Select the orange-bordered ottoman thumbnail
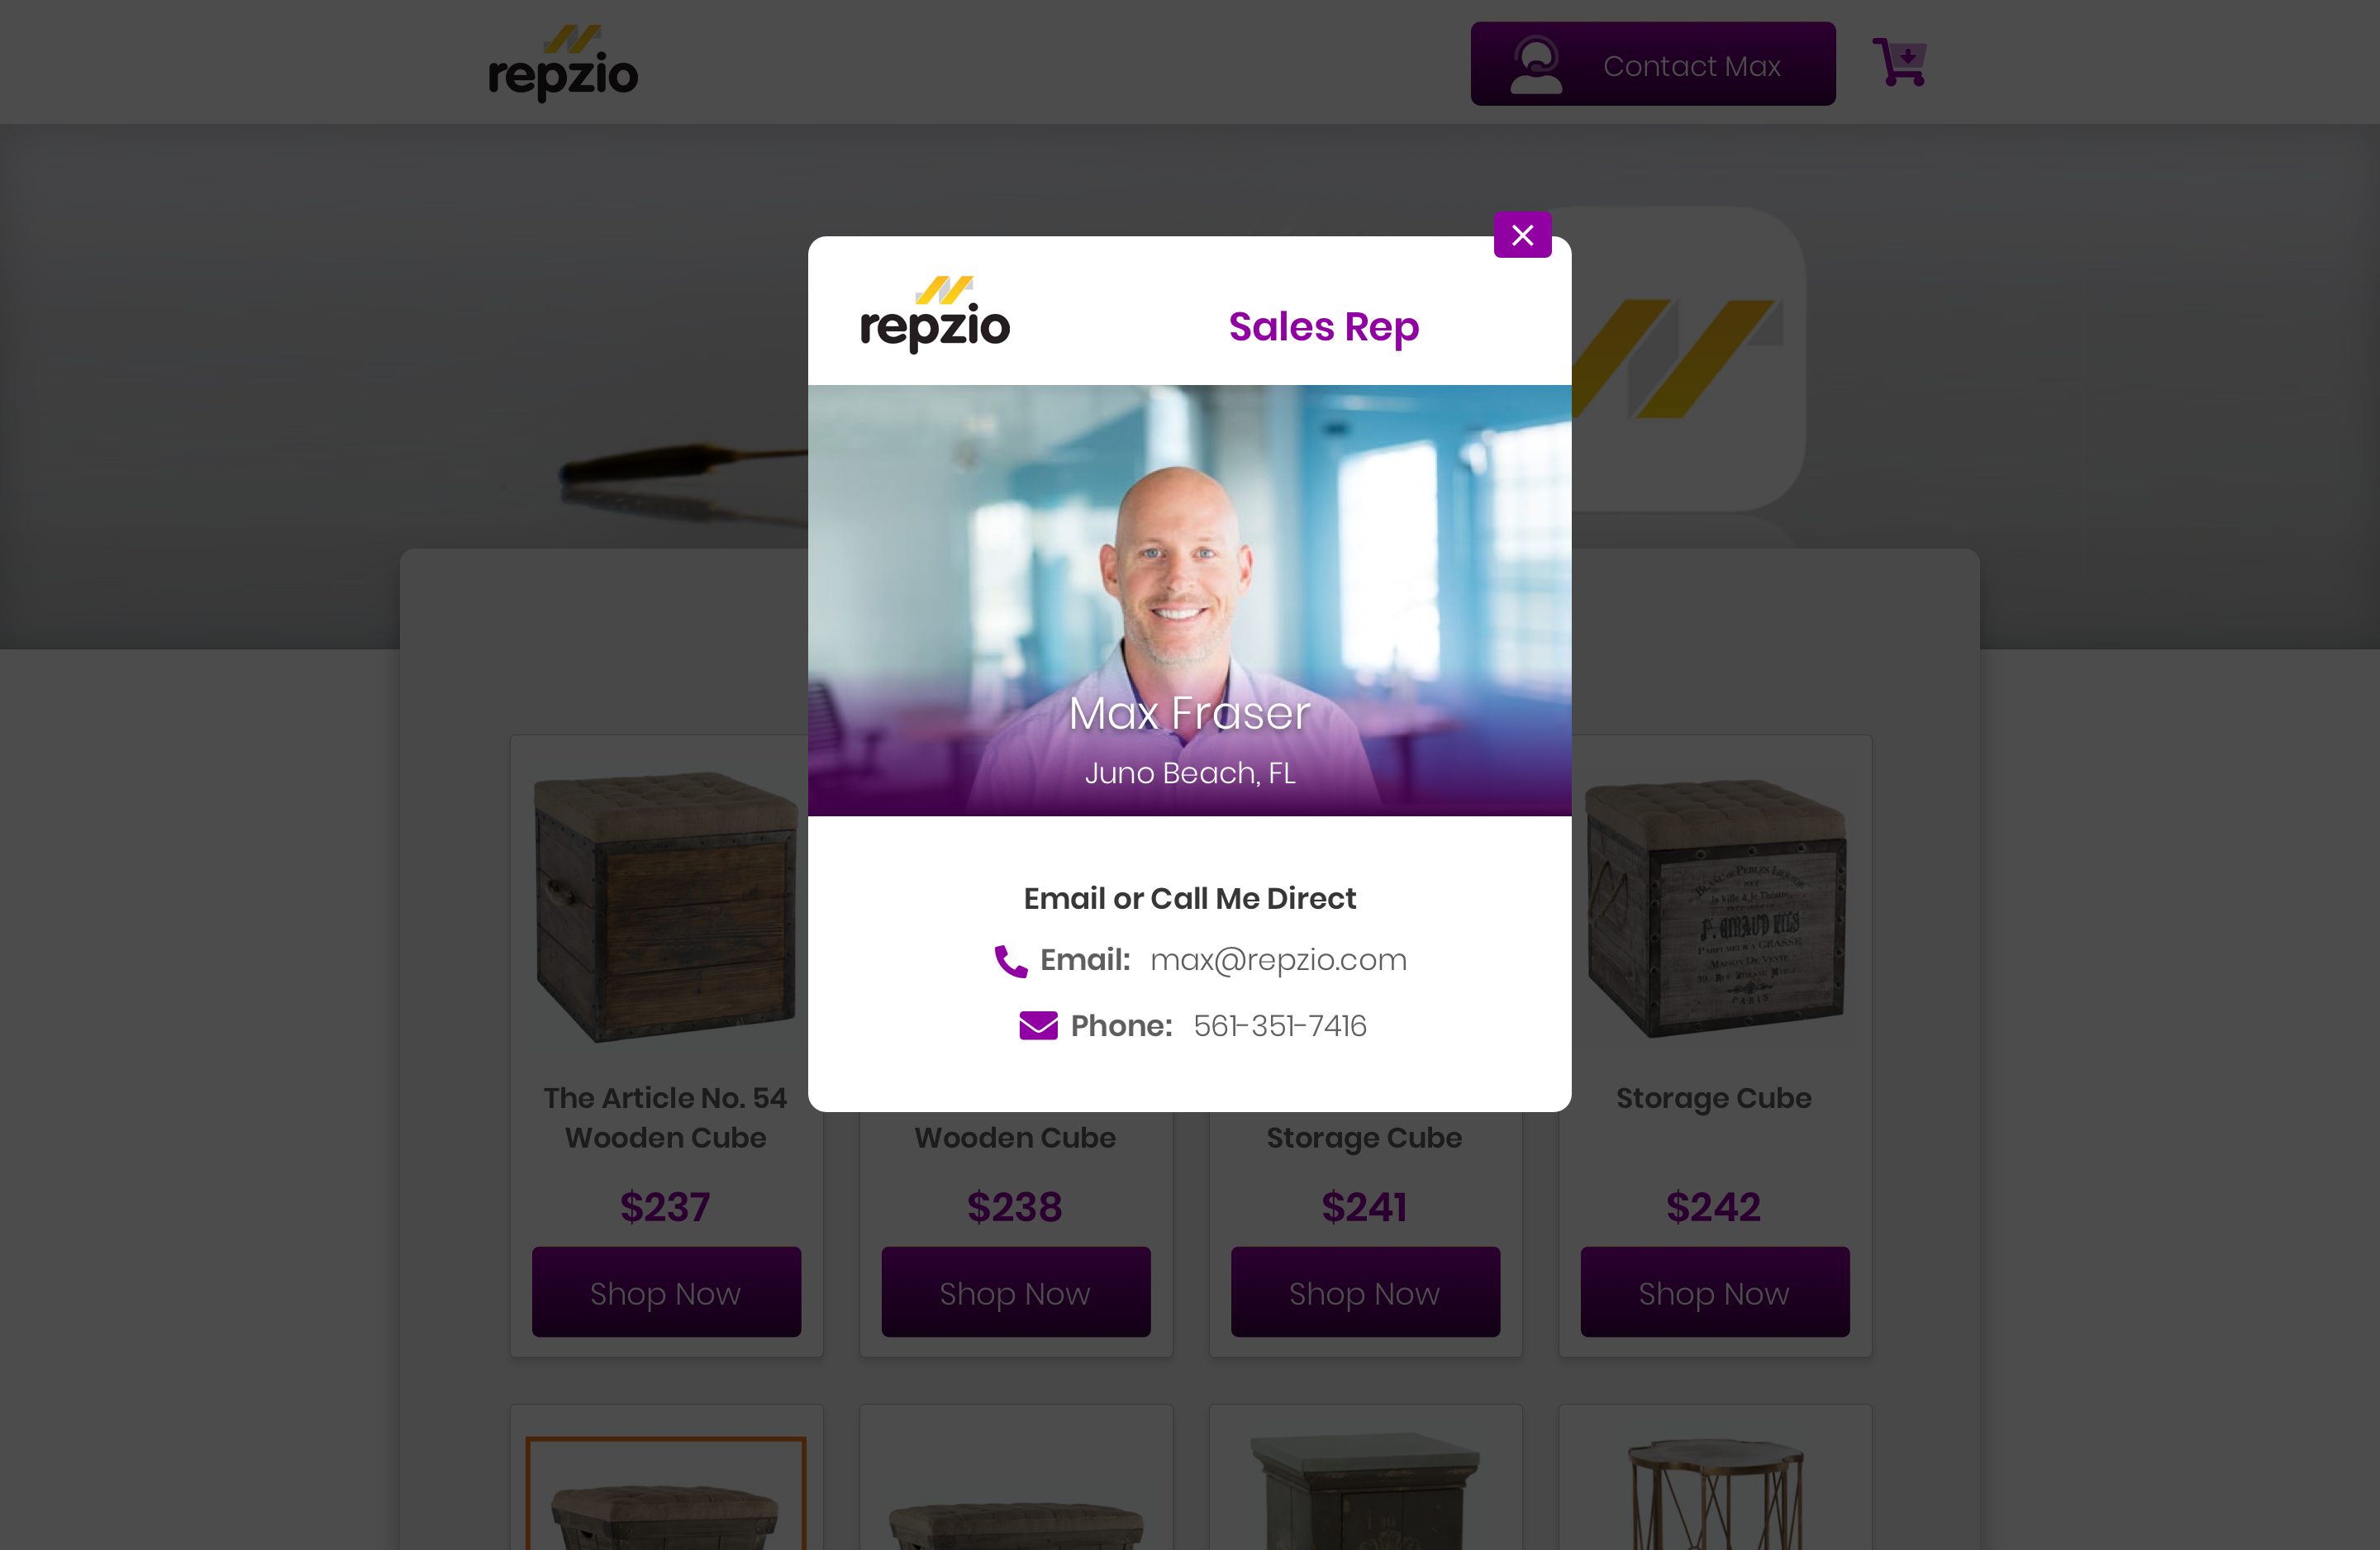2380x1550 pixels. (x=666, y=1493)
